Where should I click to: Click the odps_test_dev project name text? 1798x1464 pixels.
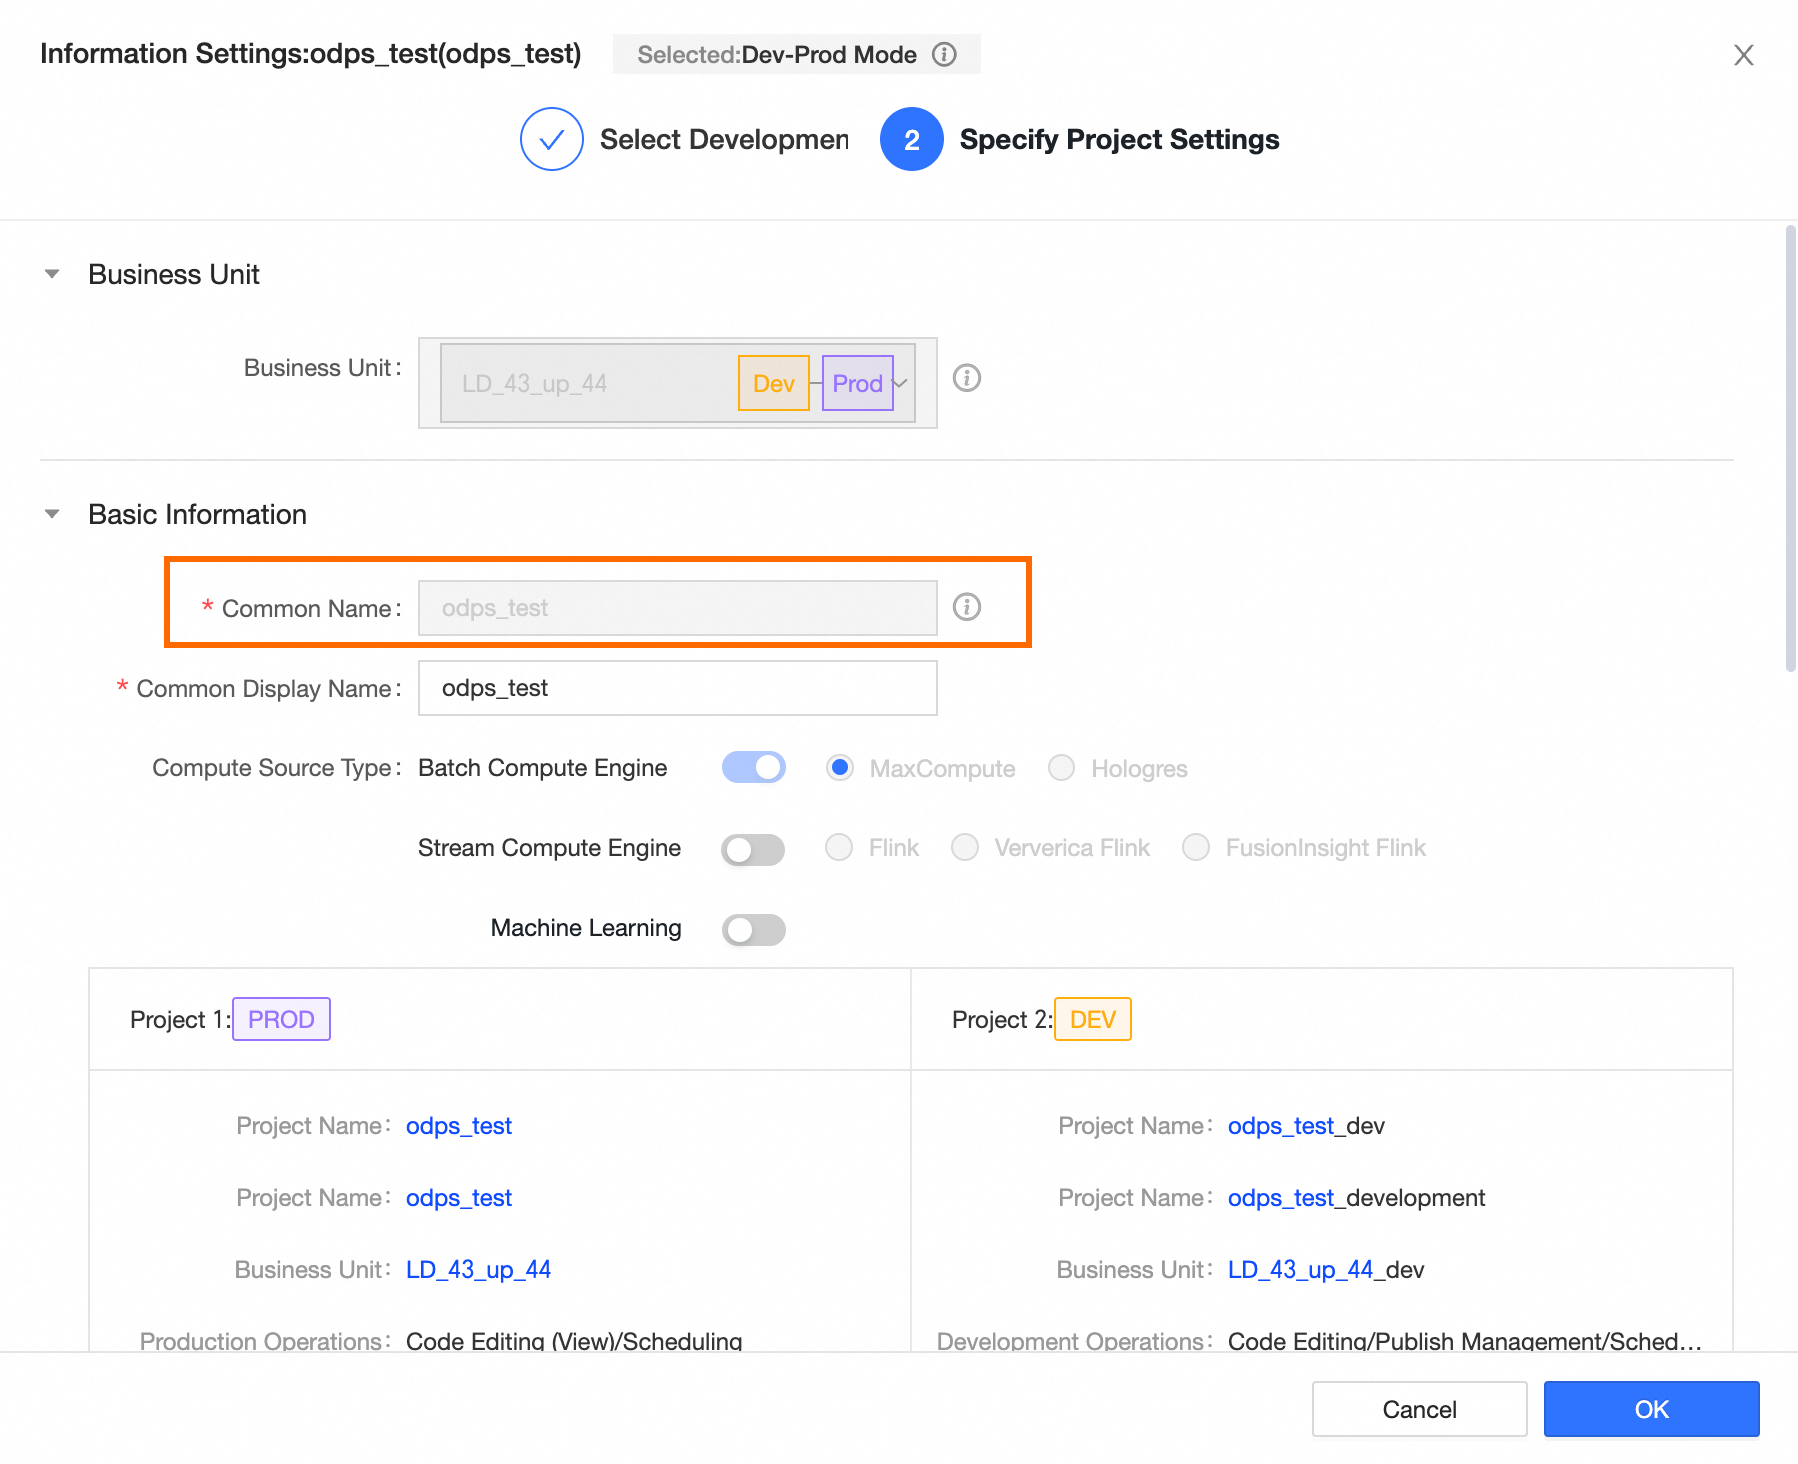click(x=1306, y=1126)
